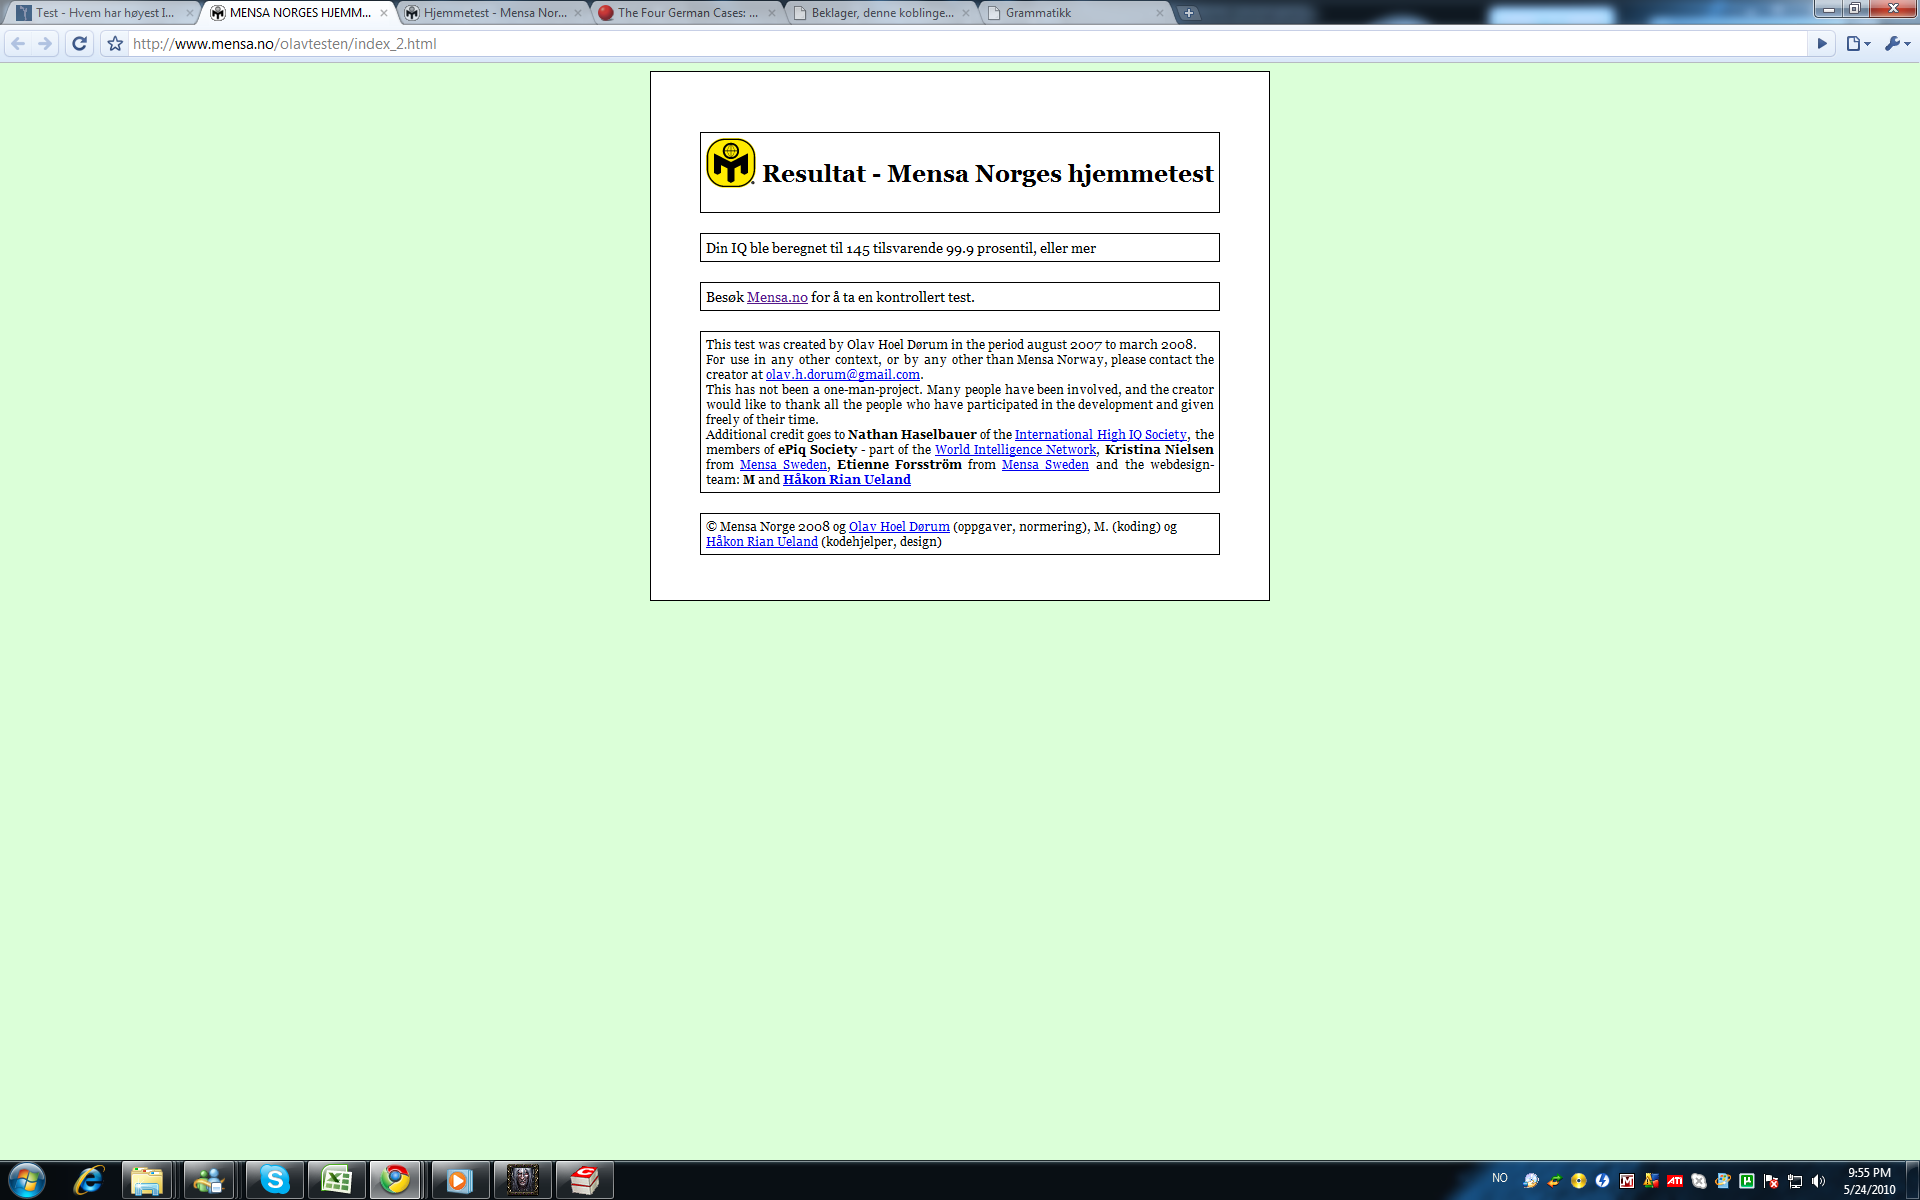The width and height of the screenshot is (1920, 1200).
Task: Open the volume speaker tray icon
Action: click(1819, 1181)
